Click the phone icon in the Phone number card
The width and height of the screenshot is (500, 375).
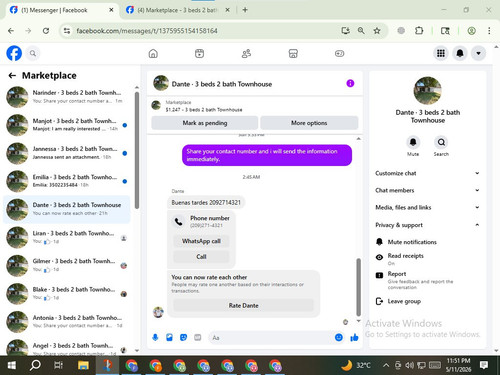179,221
